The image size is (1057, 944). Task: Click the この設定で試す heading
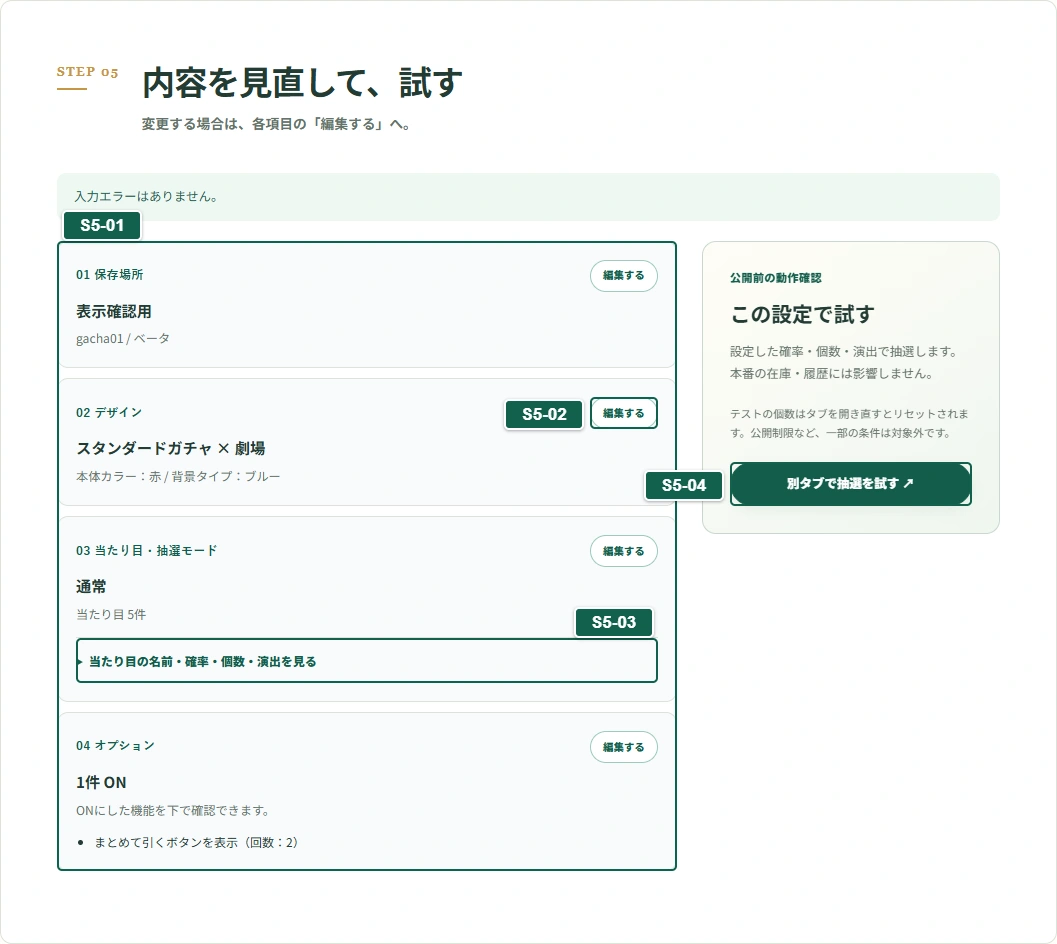pyautogui.click(x=803, y=314)
